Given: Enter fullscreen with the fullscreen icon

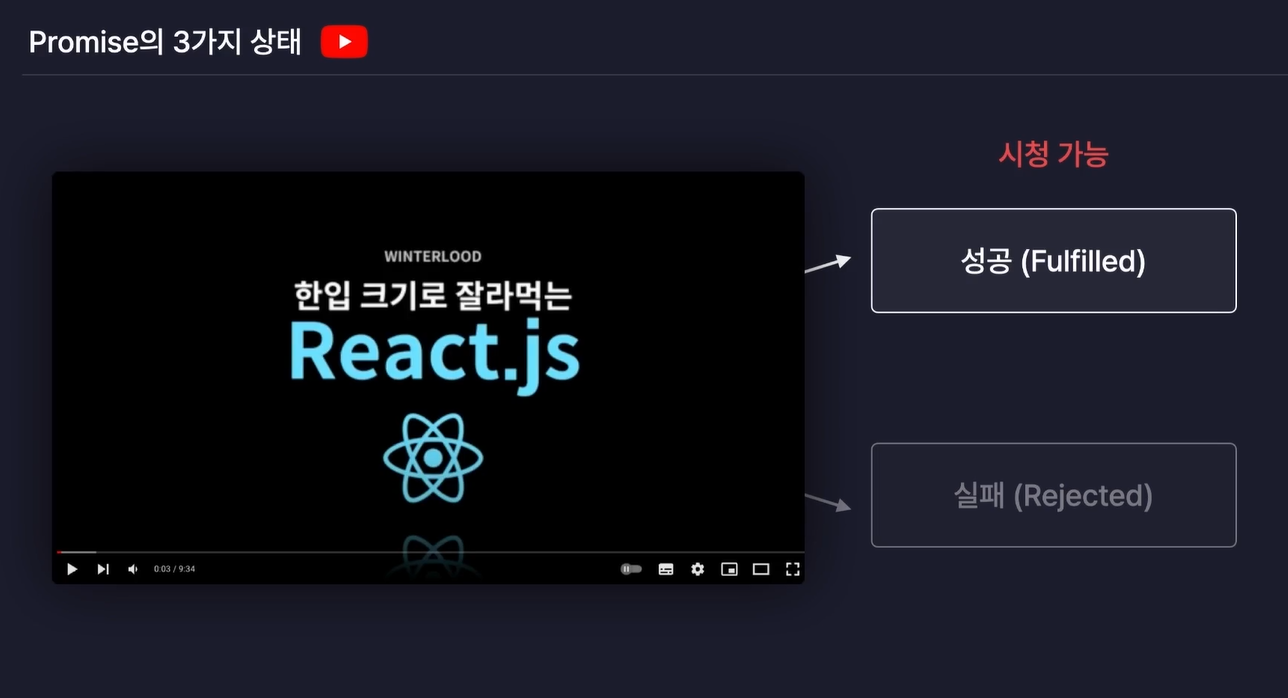Looking at the screenshot, I should click(793, 569).
